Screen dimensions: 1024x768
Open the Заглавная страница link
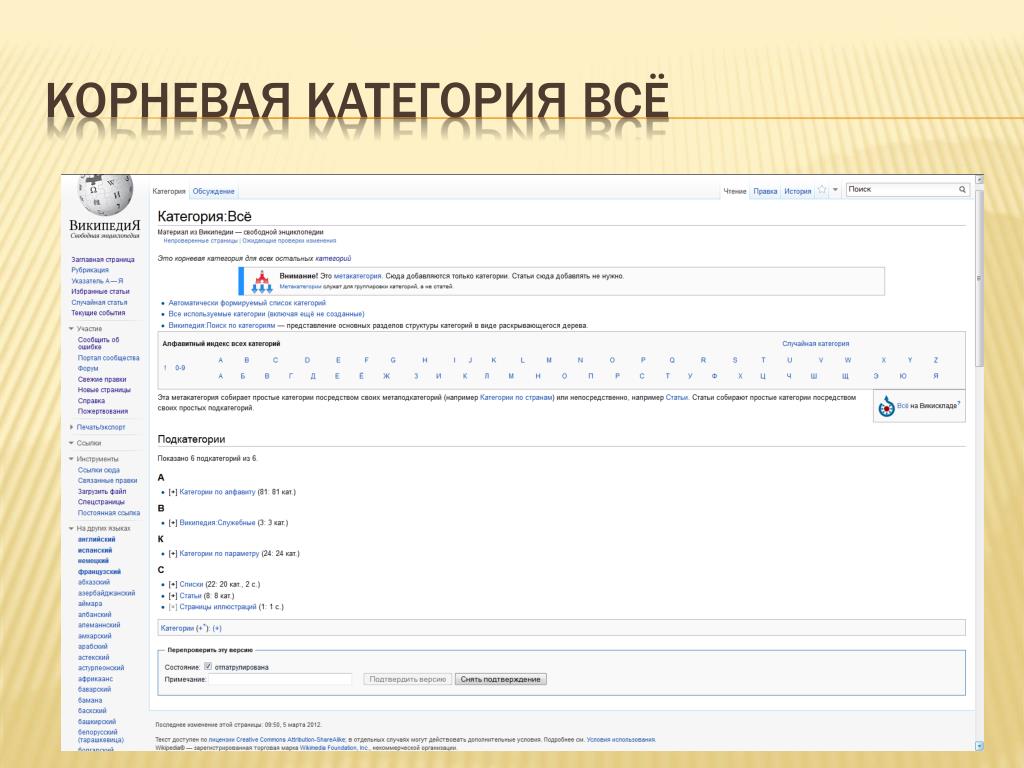pyautogui.click(x=103, y=260)
